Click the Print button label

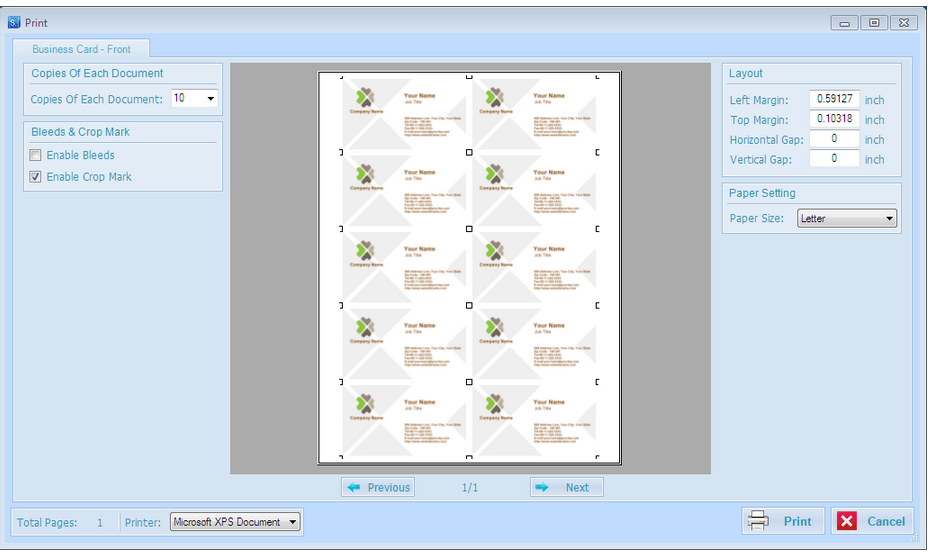coord(797,521)
